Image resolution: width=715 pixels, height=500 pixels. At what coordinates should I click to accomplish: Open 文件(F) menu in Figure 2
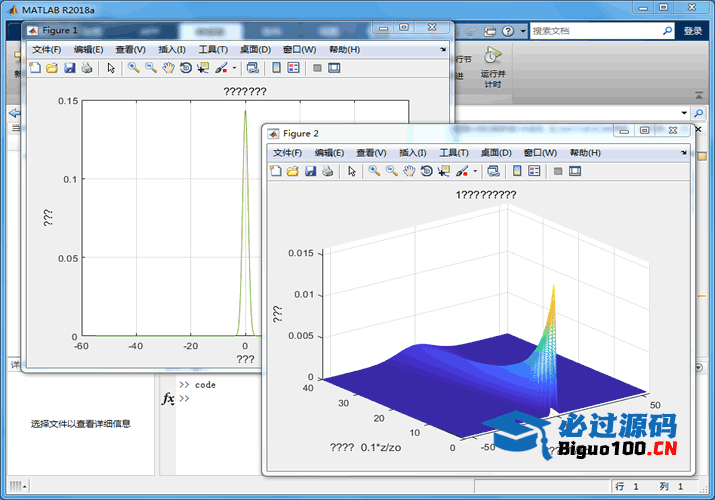[287, 153]
